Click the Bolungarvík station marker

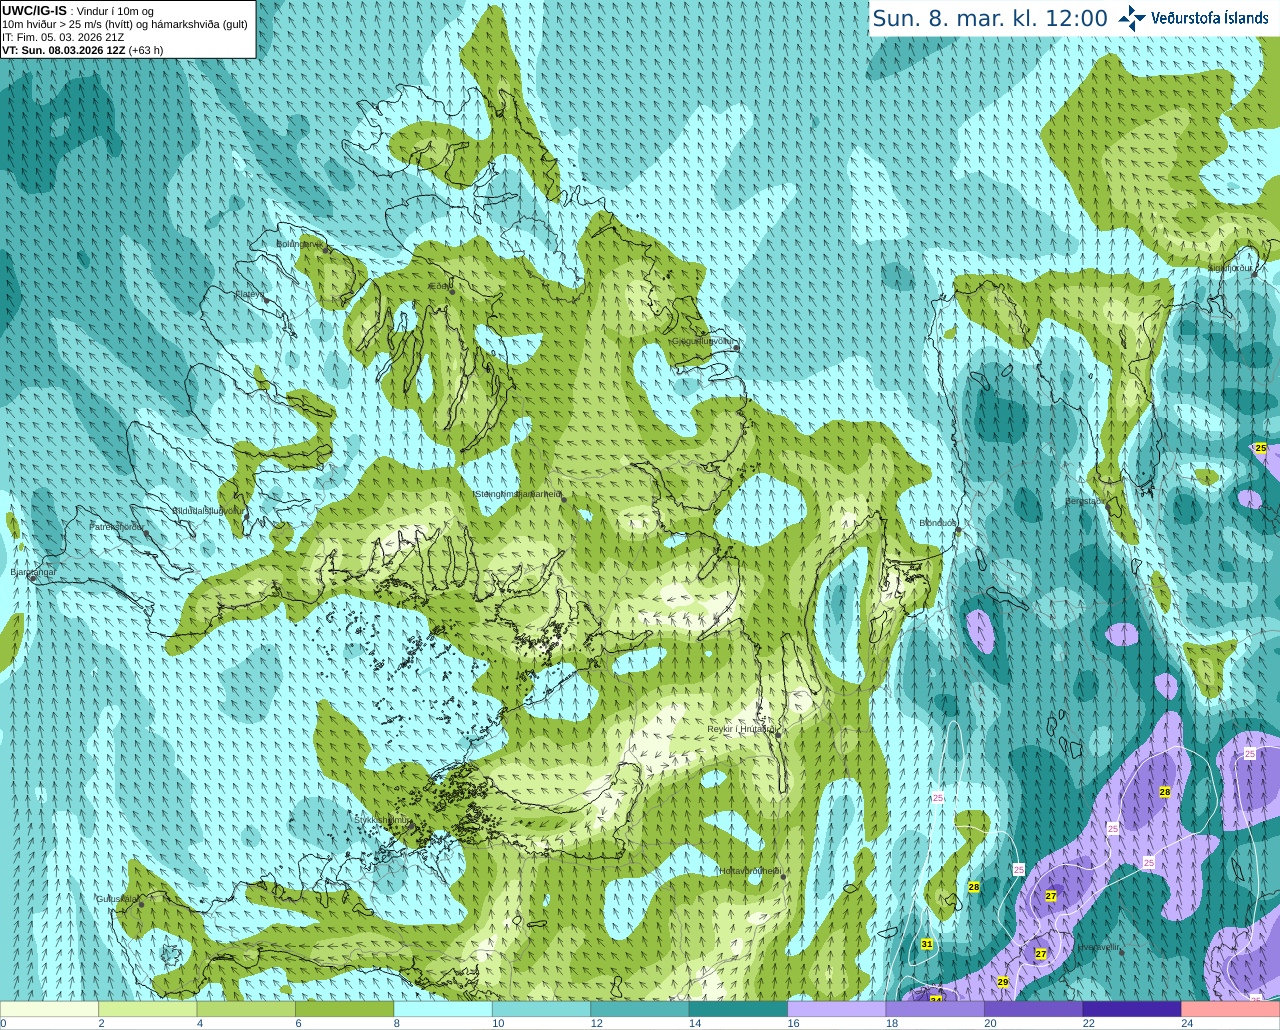[x=327, y=249]
